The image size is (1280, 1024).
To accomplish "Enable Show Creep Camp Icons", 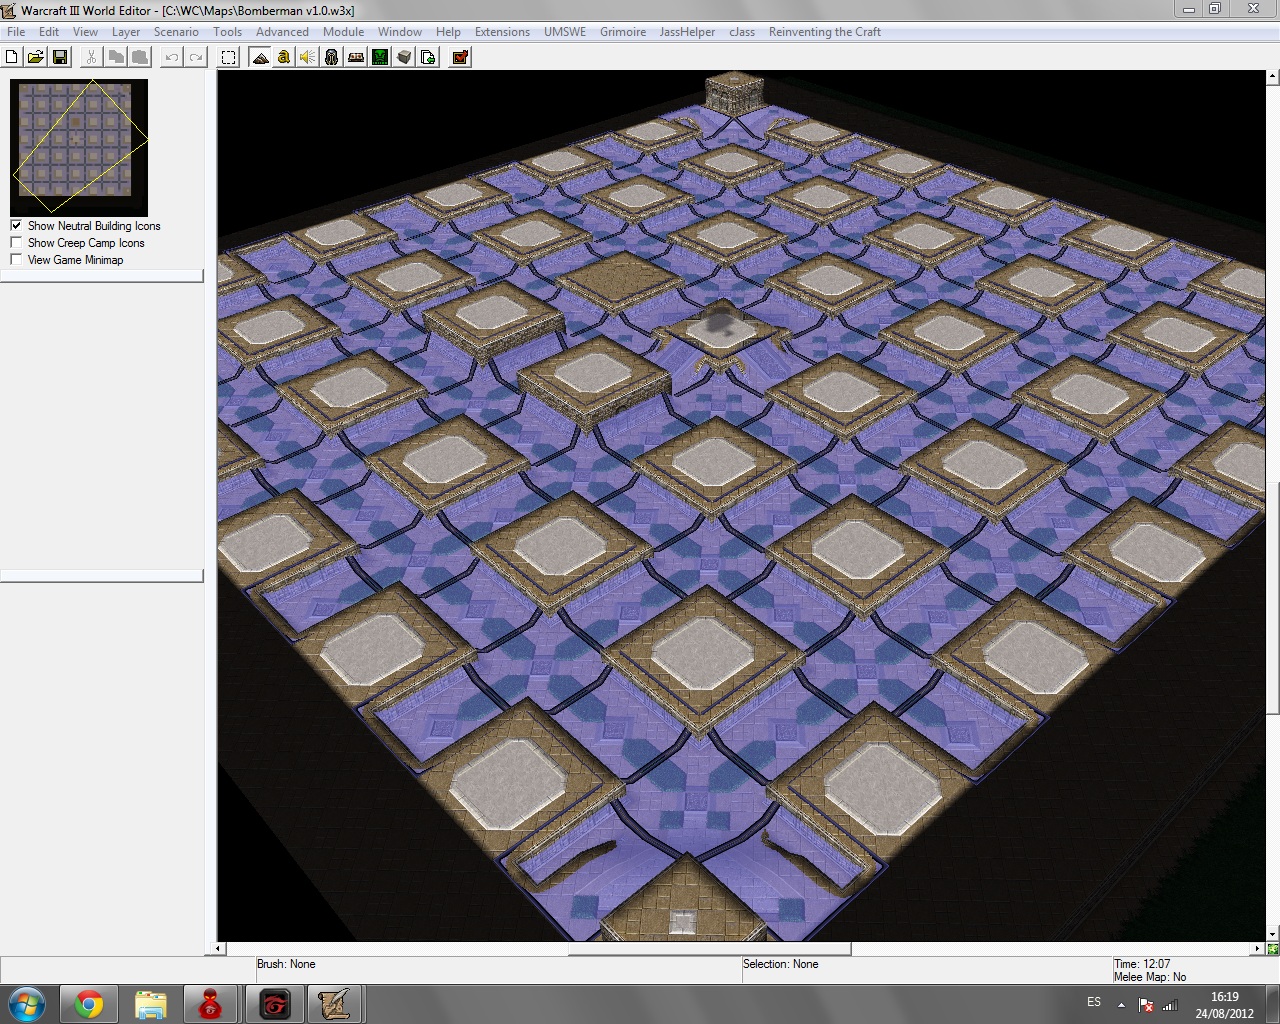I will pyautogui.click(x=16, y=243).
